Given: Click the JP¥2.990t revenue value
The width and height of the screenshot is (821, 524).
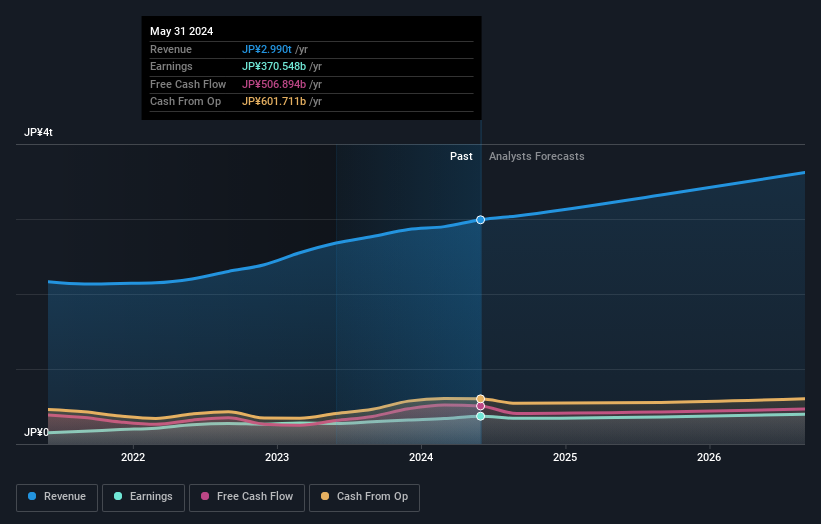Looking at the screenshot, I should point(267,49).
